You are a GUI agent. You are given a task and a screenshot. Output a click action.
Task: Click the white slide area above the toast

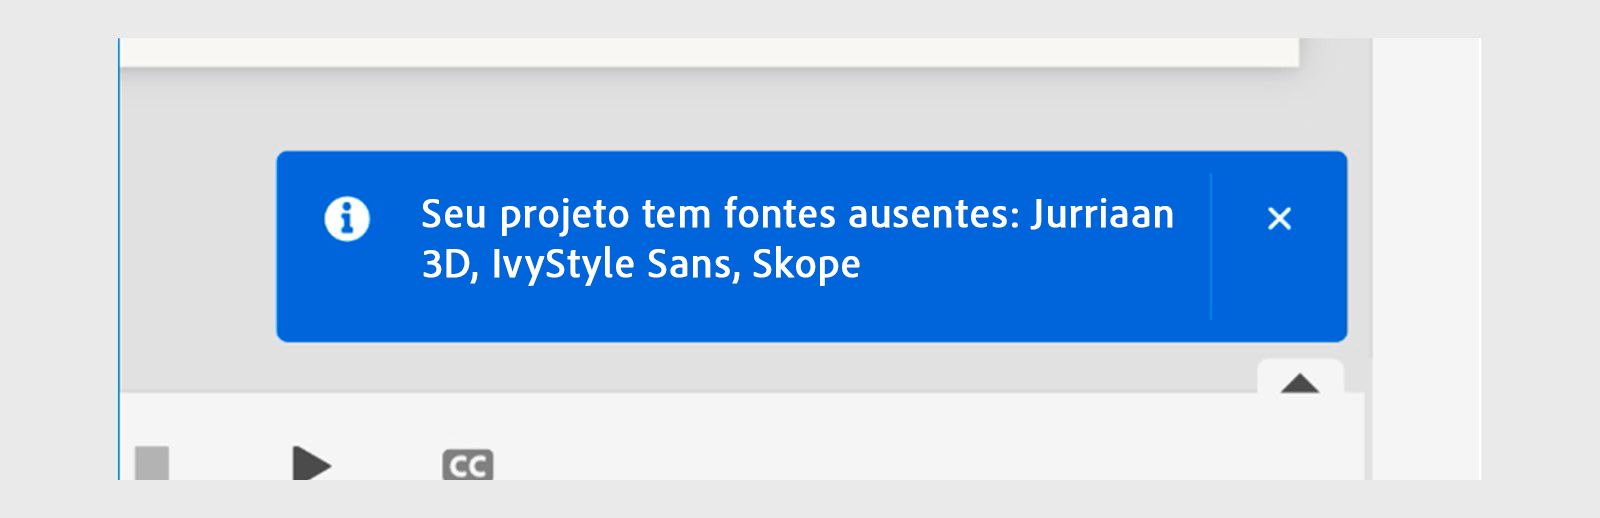(700, 52)
